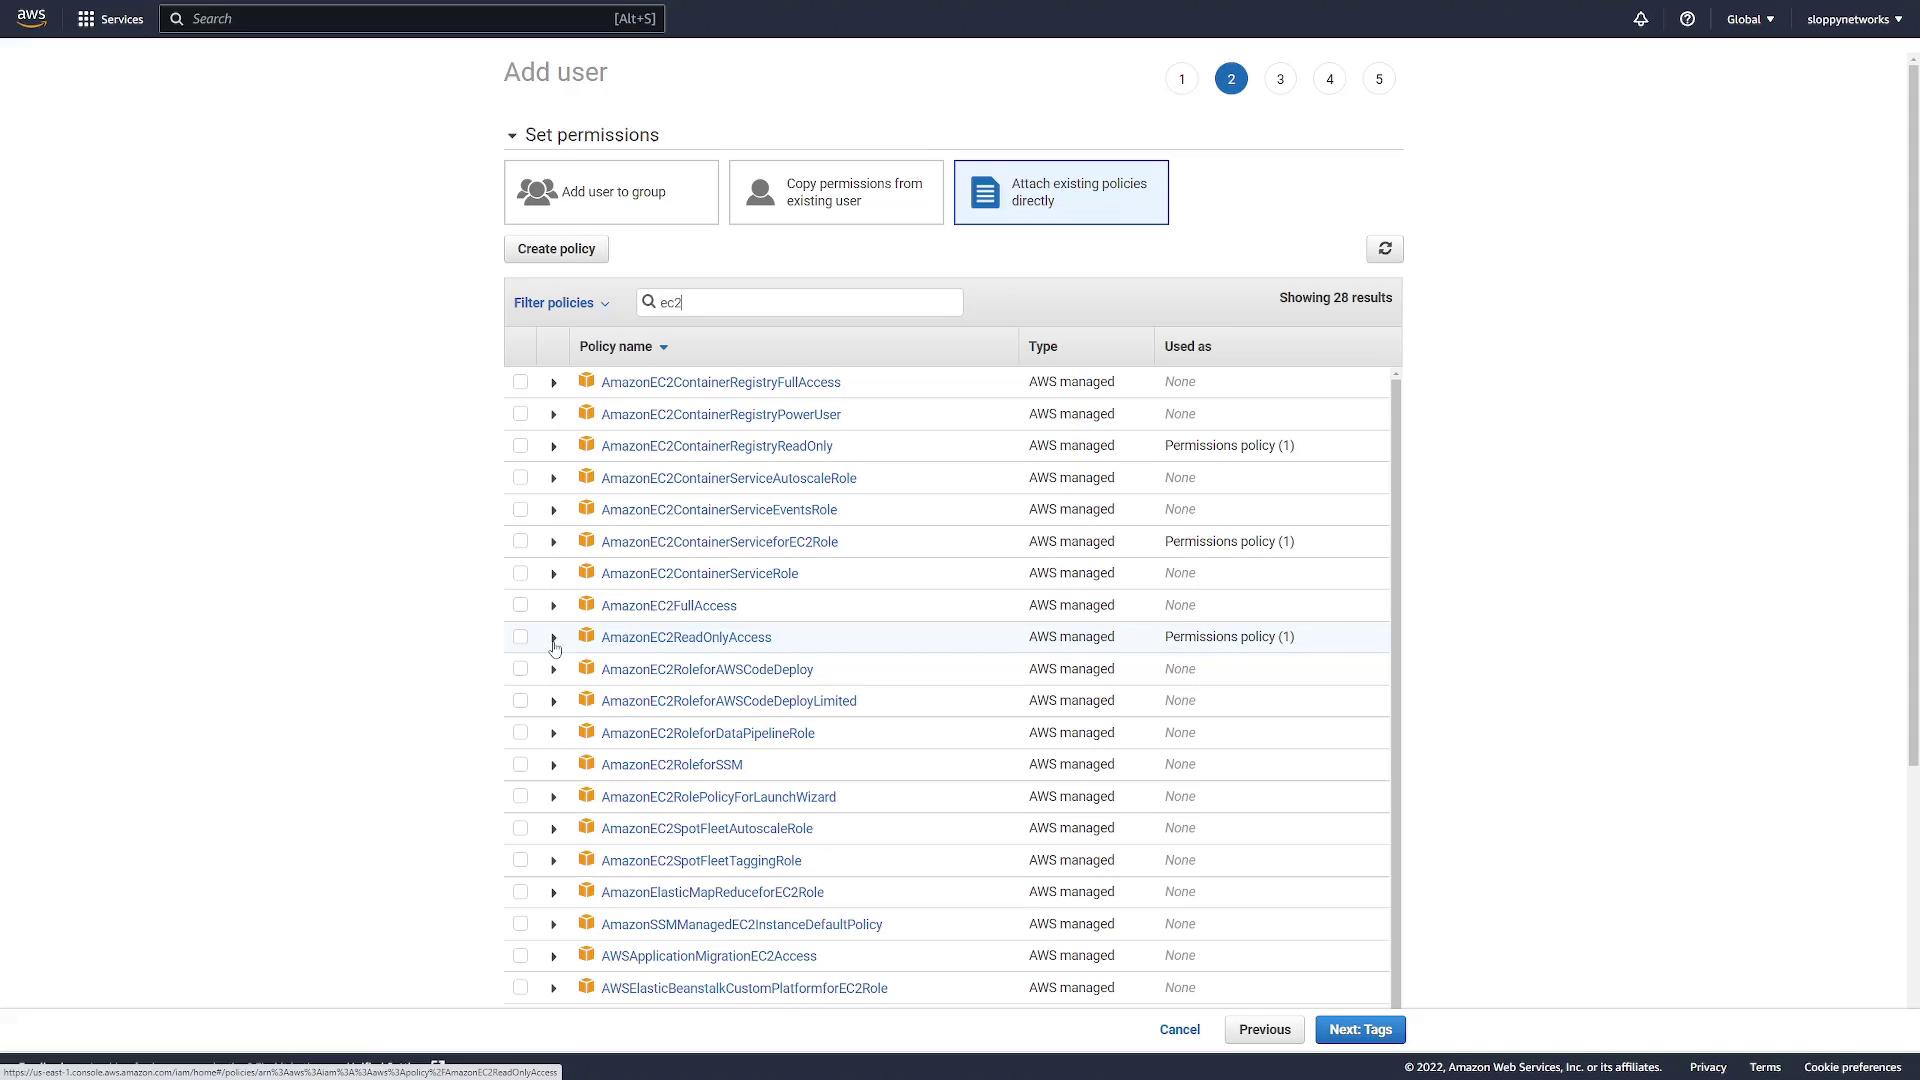Select the Add user to group option
Screen dimensions: 1920x1080
tap(611, 192)
